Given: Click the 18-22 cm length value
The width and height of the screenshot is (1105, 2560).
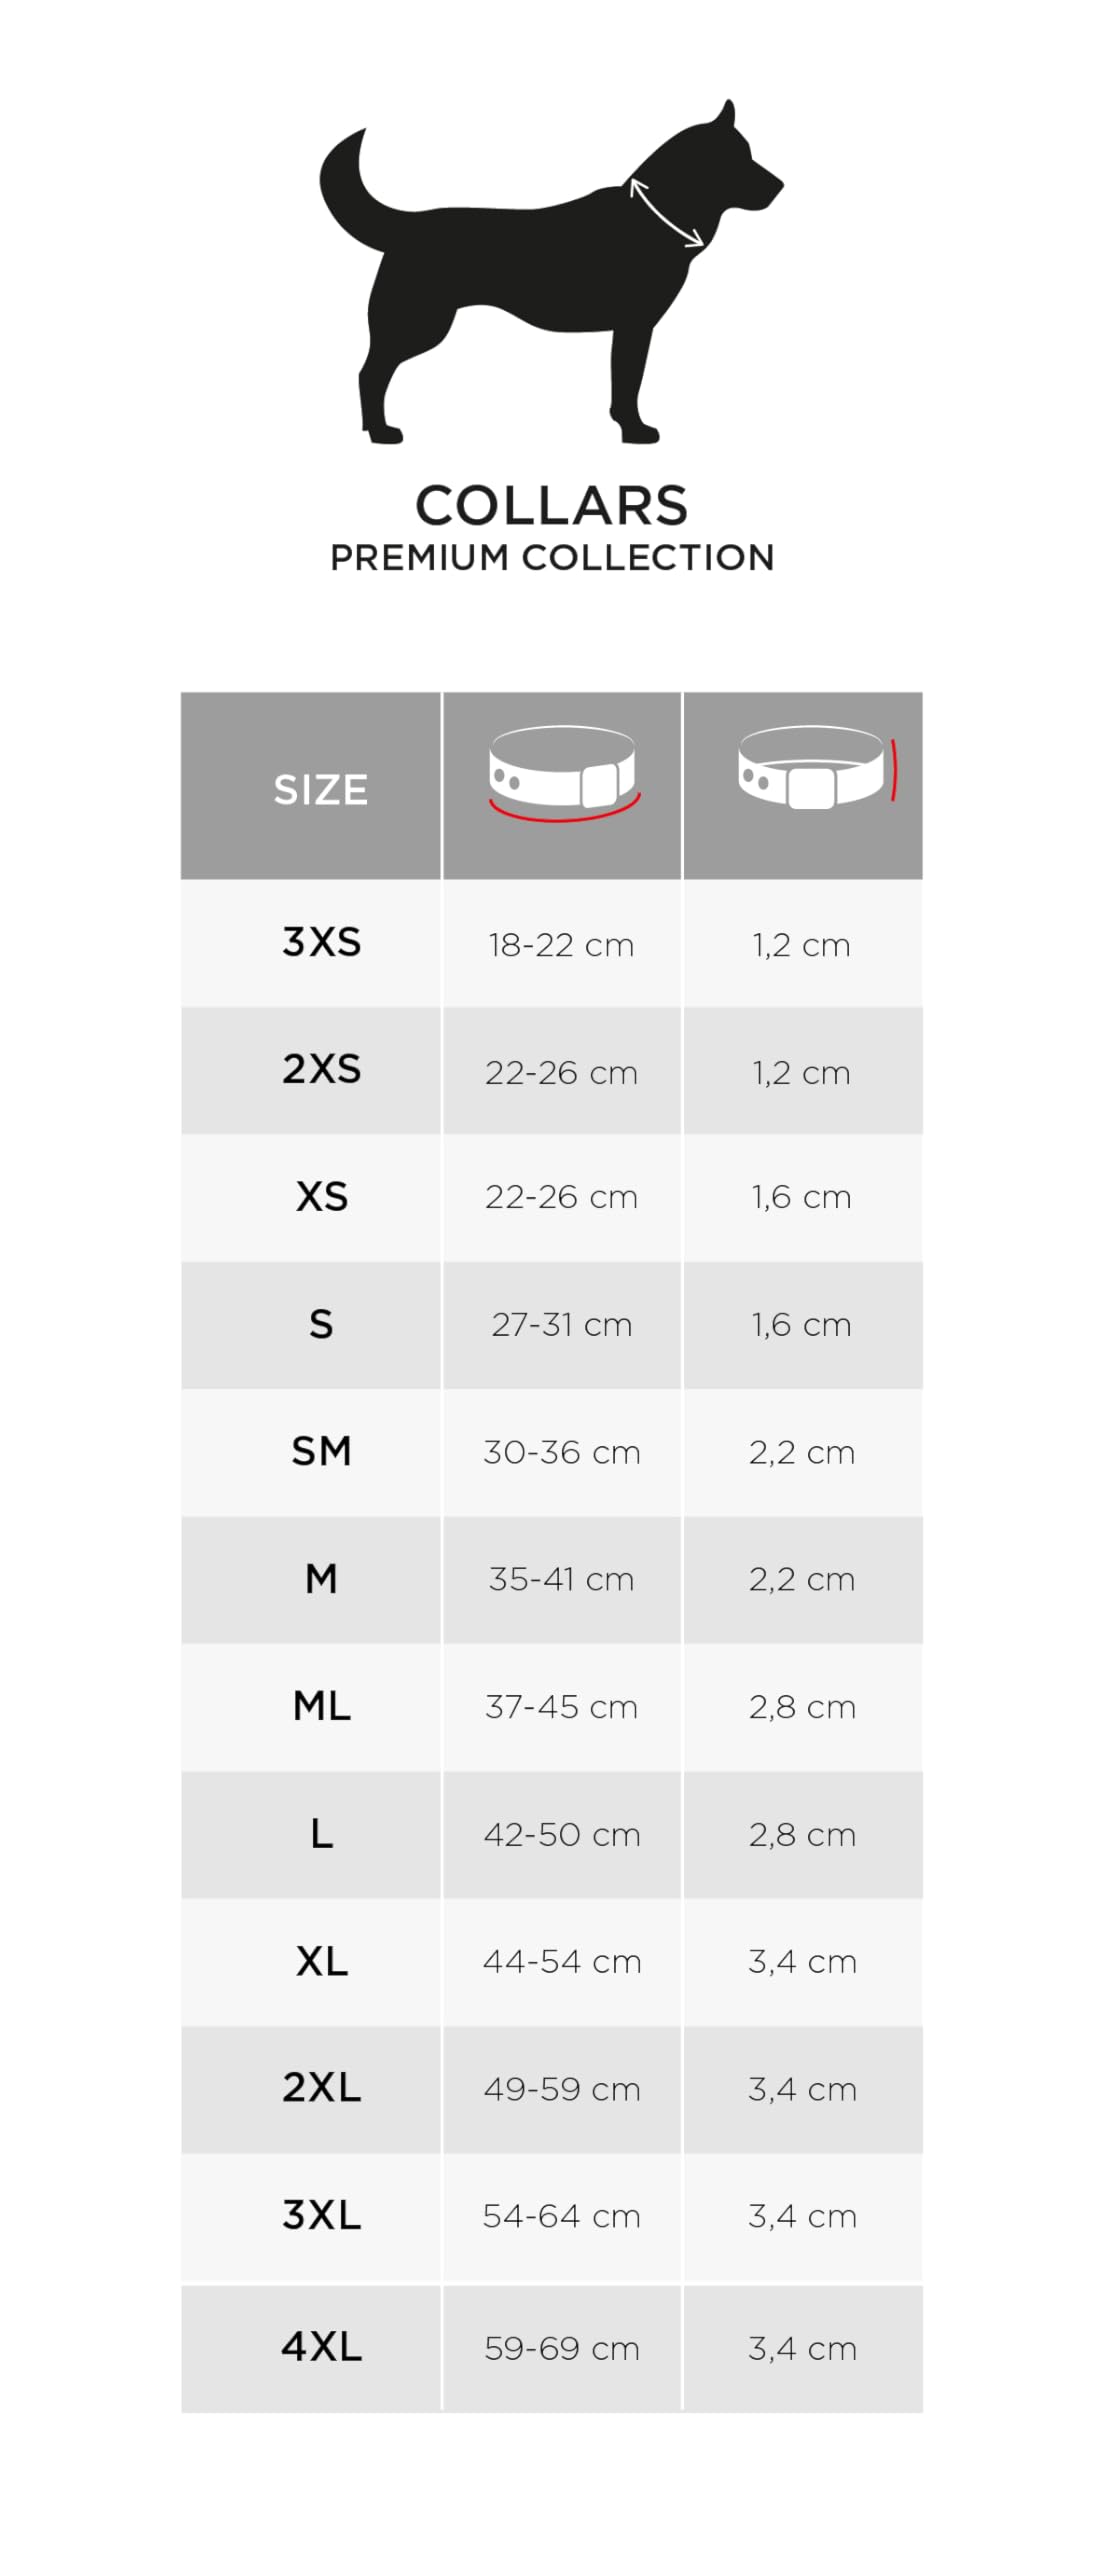Looking at the screenshot, I should click(561, 945).
